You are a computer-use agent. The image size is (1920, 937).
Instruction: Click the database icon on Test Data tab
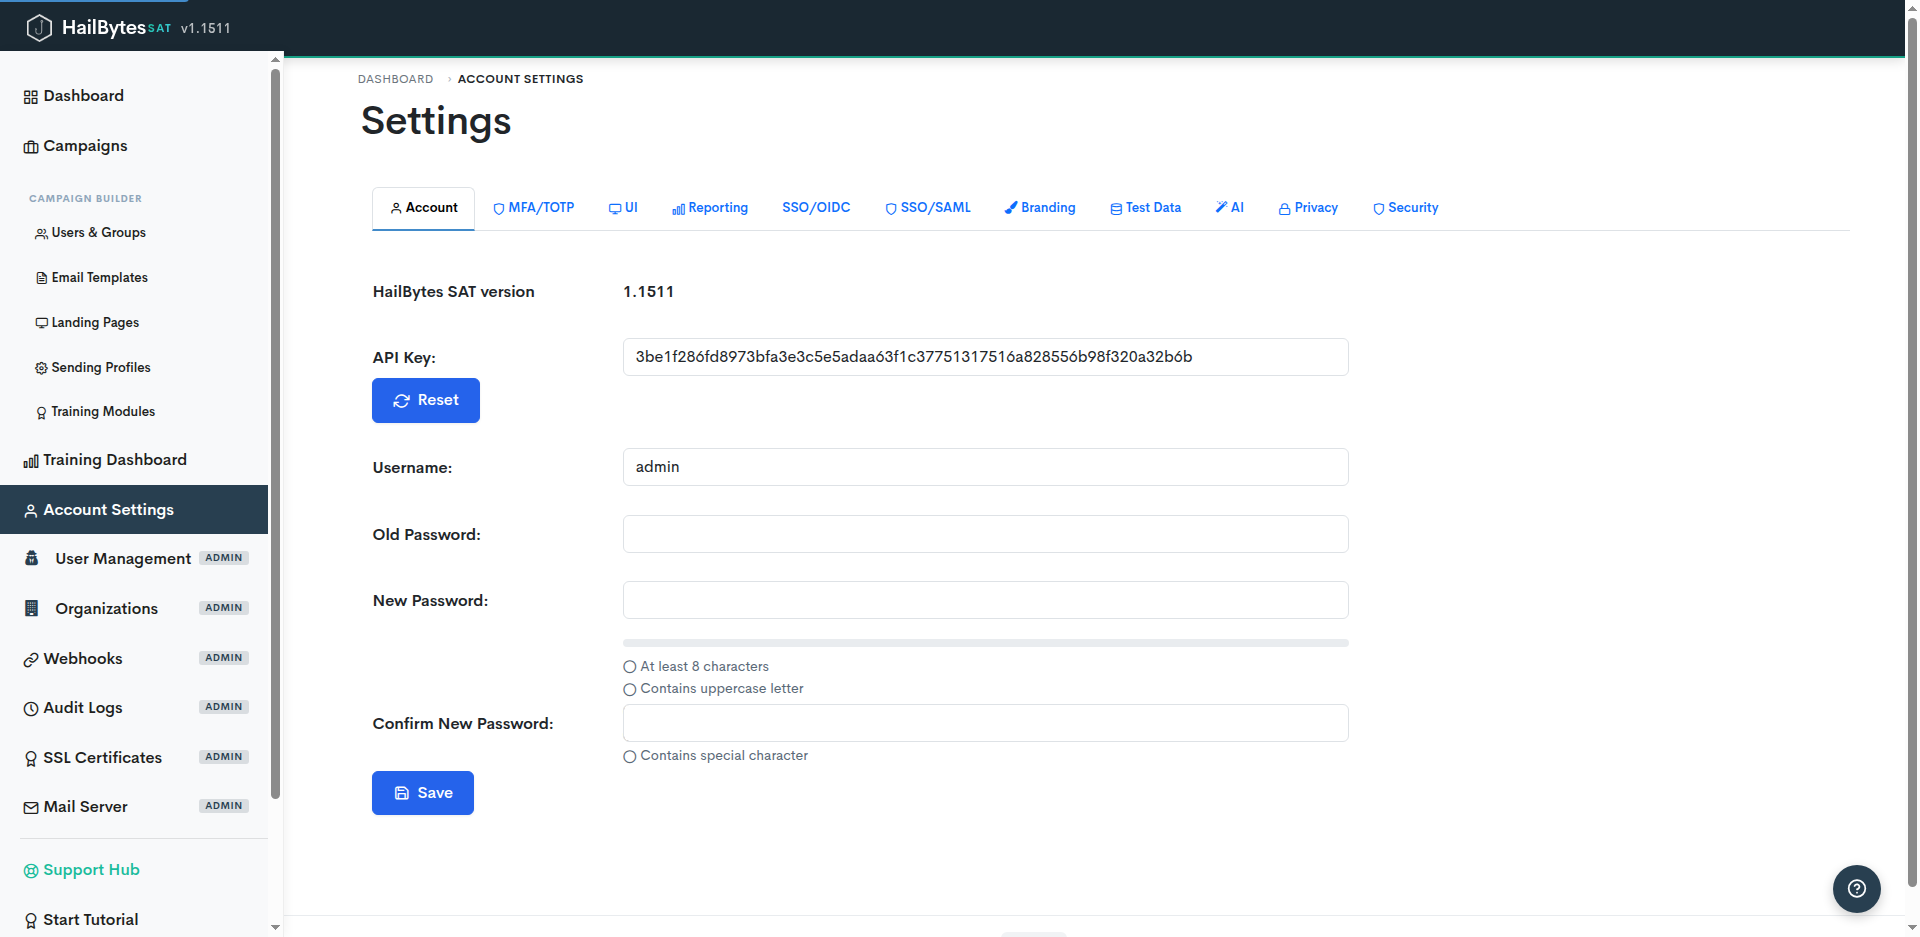[x=1116, y=209]
